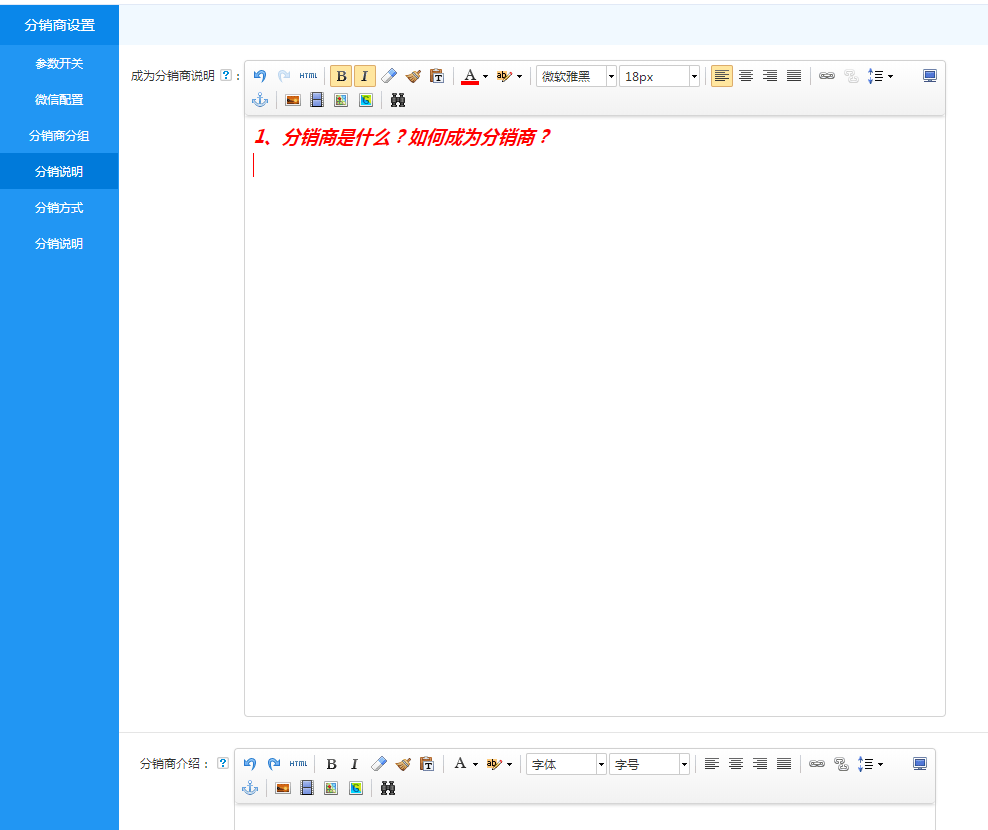988x830 pixels.
Task: Insert video using film icon in bottom editor
Action: coord(307,788)
